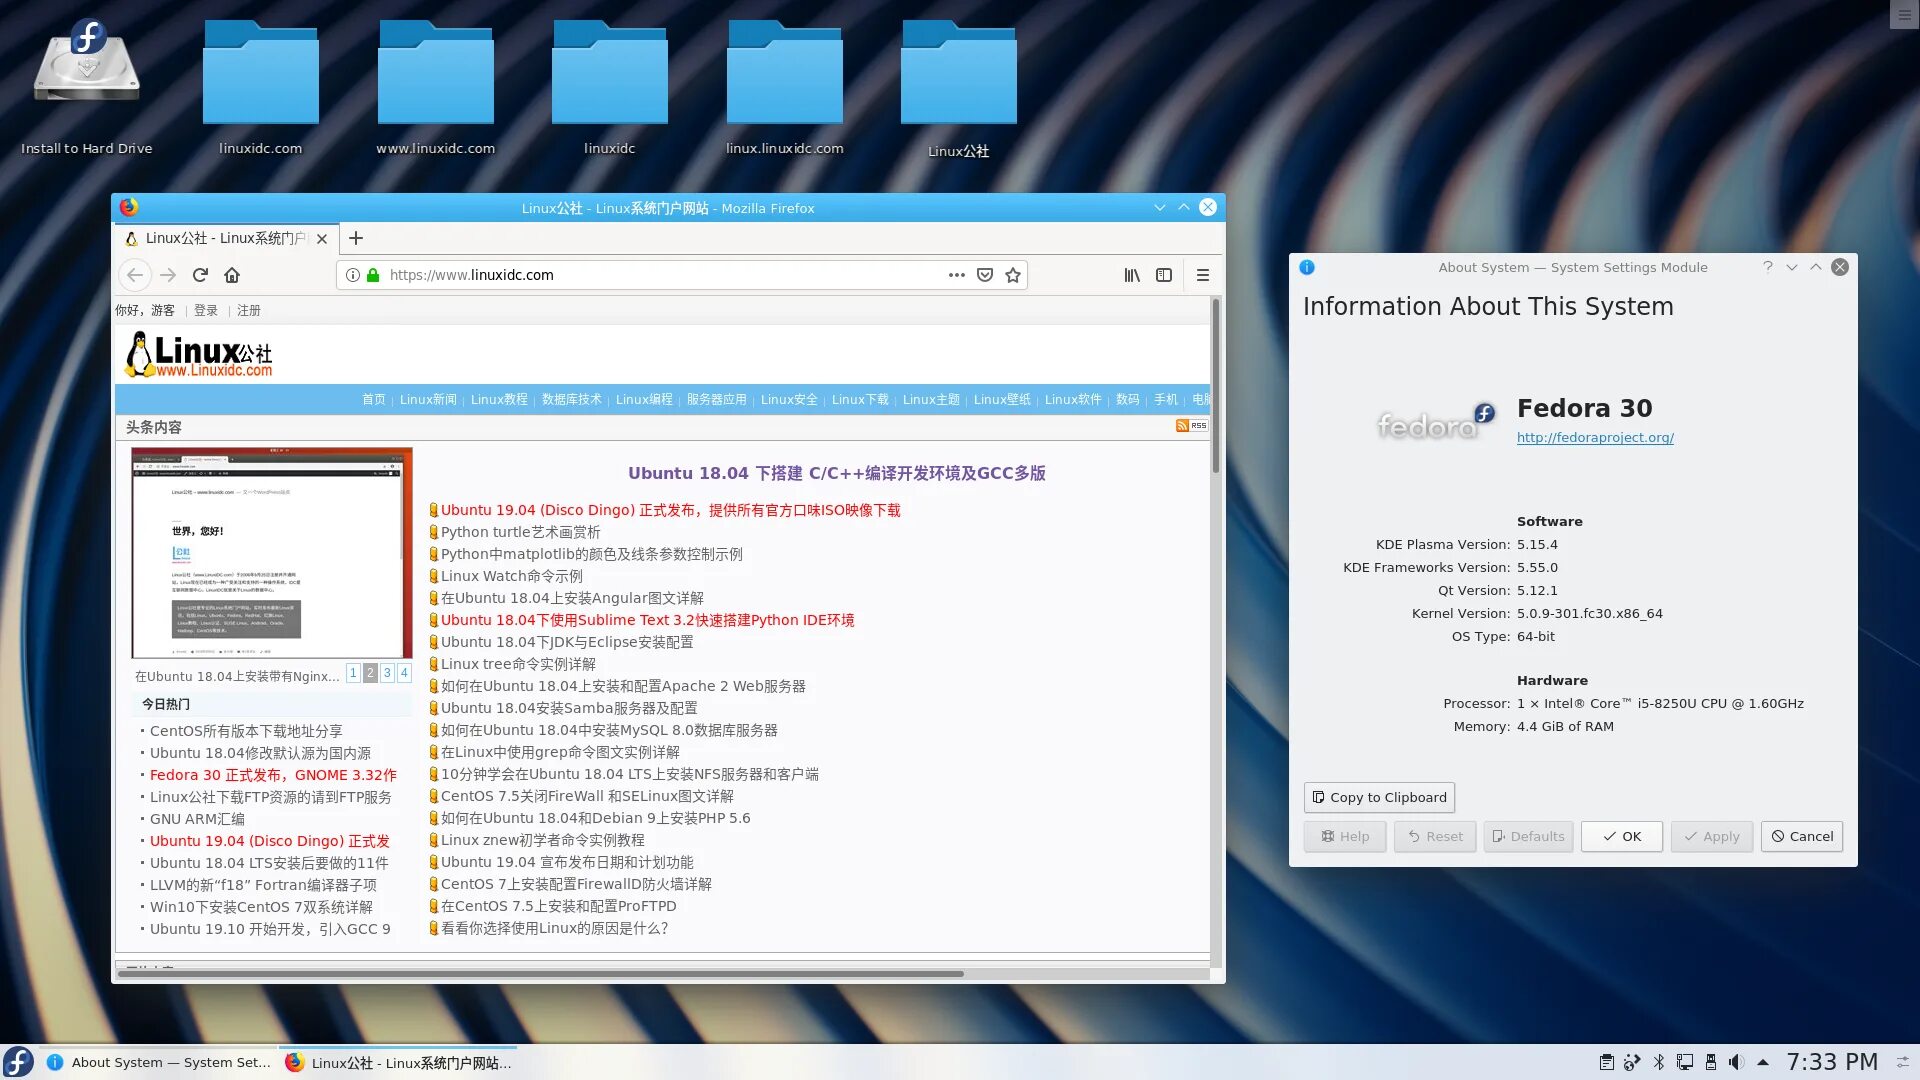
Task: Open the Fedora application launcher
Action: [x=18, y=1062]
